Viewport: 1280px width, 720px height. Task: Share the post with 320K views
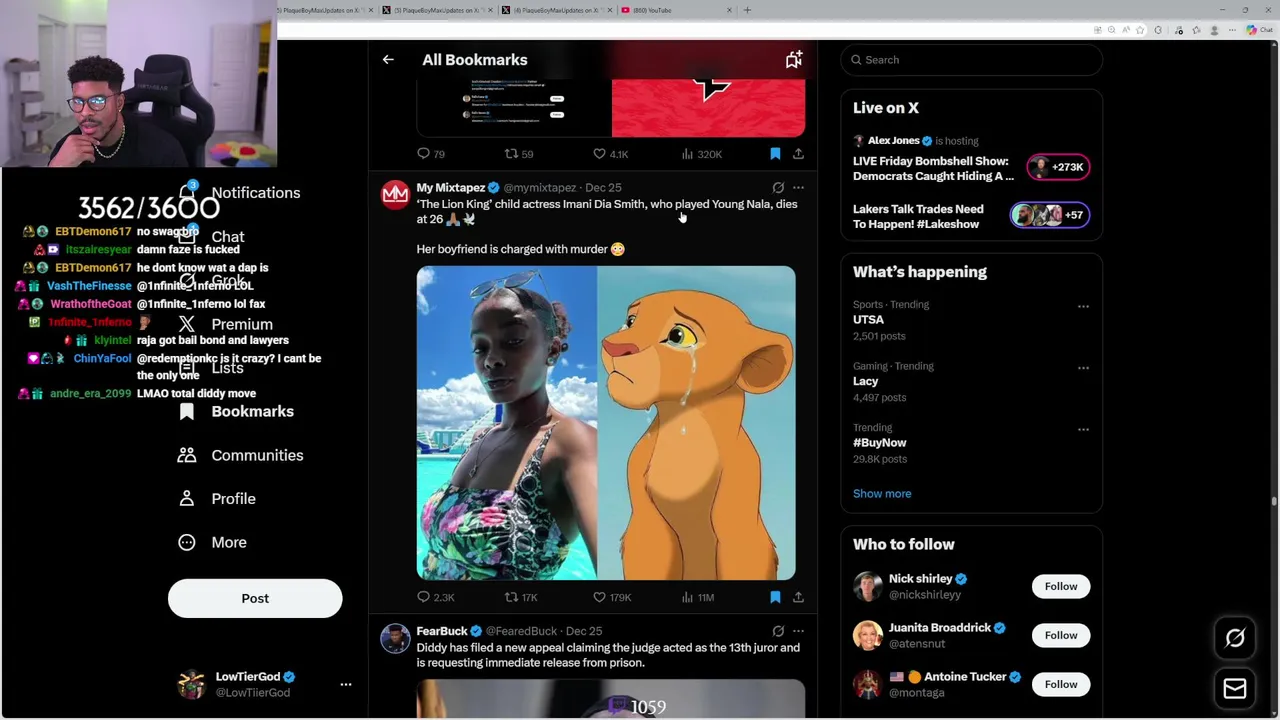click(798, 154)
